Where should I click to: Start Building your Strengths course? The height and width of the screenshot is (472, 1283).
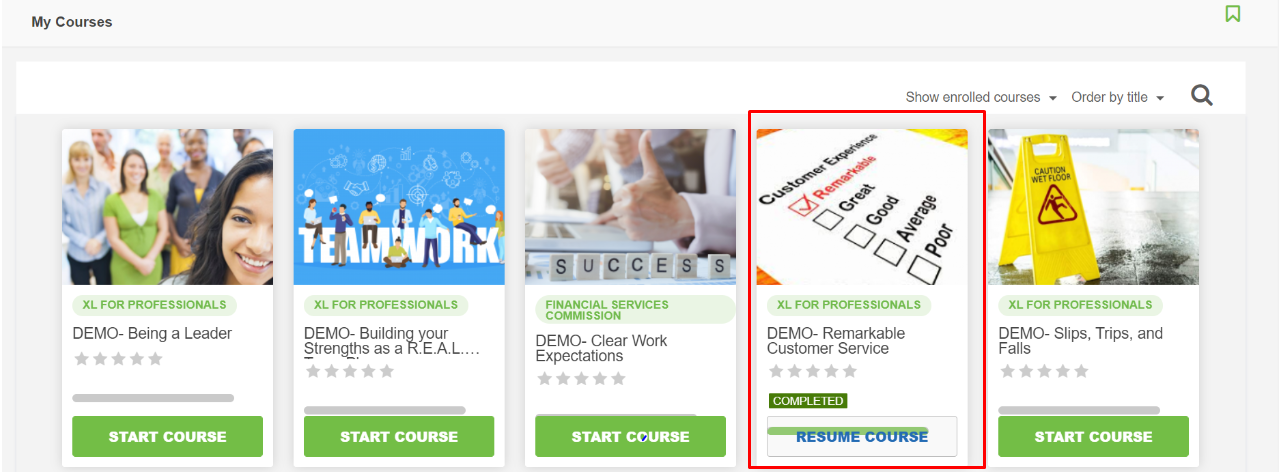(399, 437)
